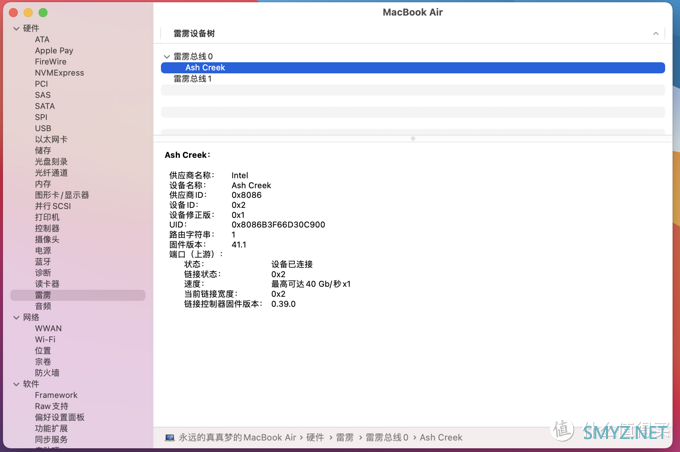Viewport: 680px width, 452px height.
Task: Select the highlighted 雷雳 sidebar item
Action: [78, 295]
